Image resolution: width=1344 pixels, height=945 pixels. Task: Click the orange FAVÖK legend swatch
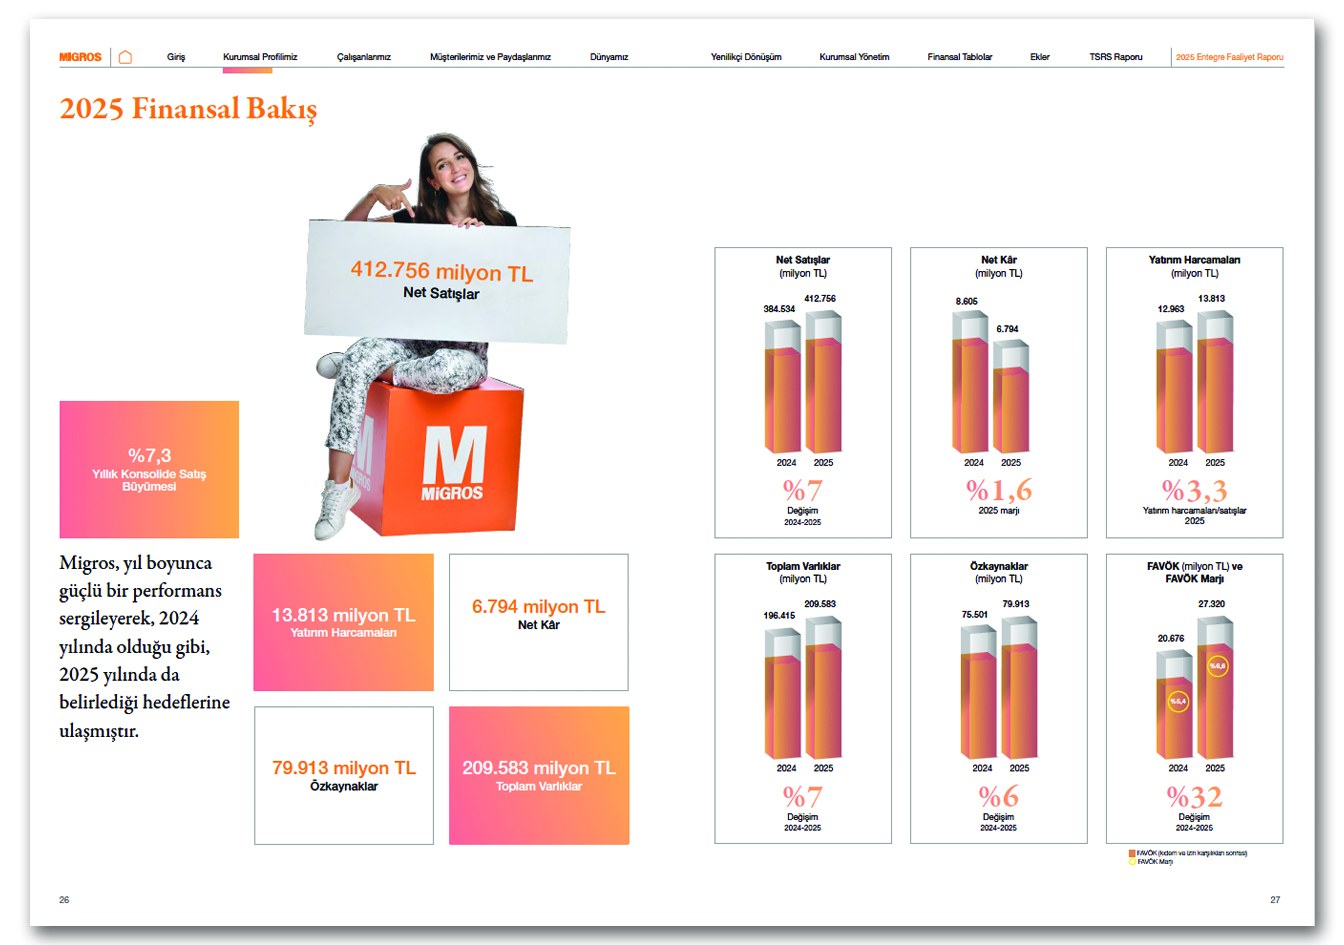[x=1132, y=853]
